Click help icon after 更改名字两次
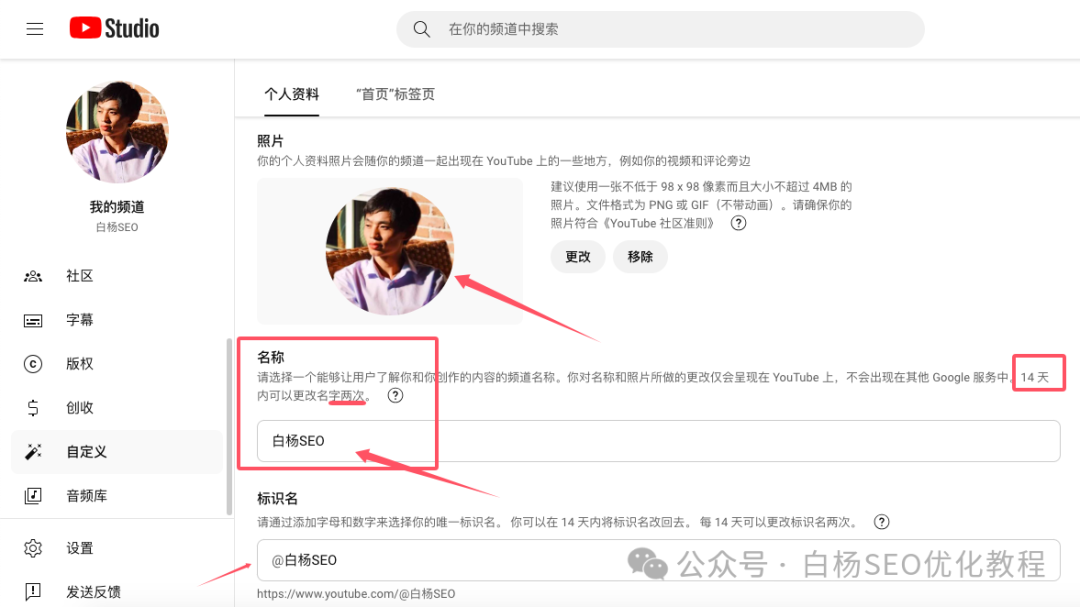 [395, 395]
